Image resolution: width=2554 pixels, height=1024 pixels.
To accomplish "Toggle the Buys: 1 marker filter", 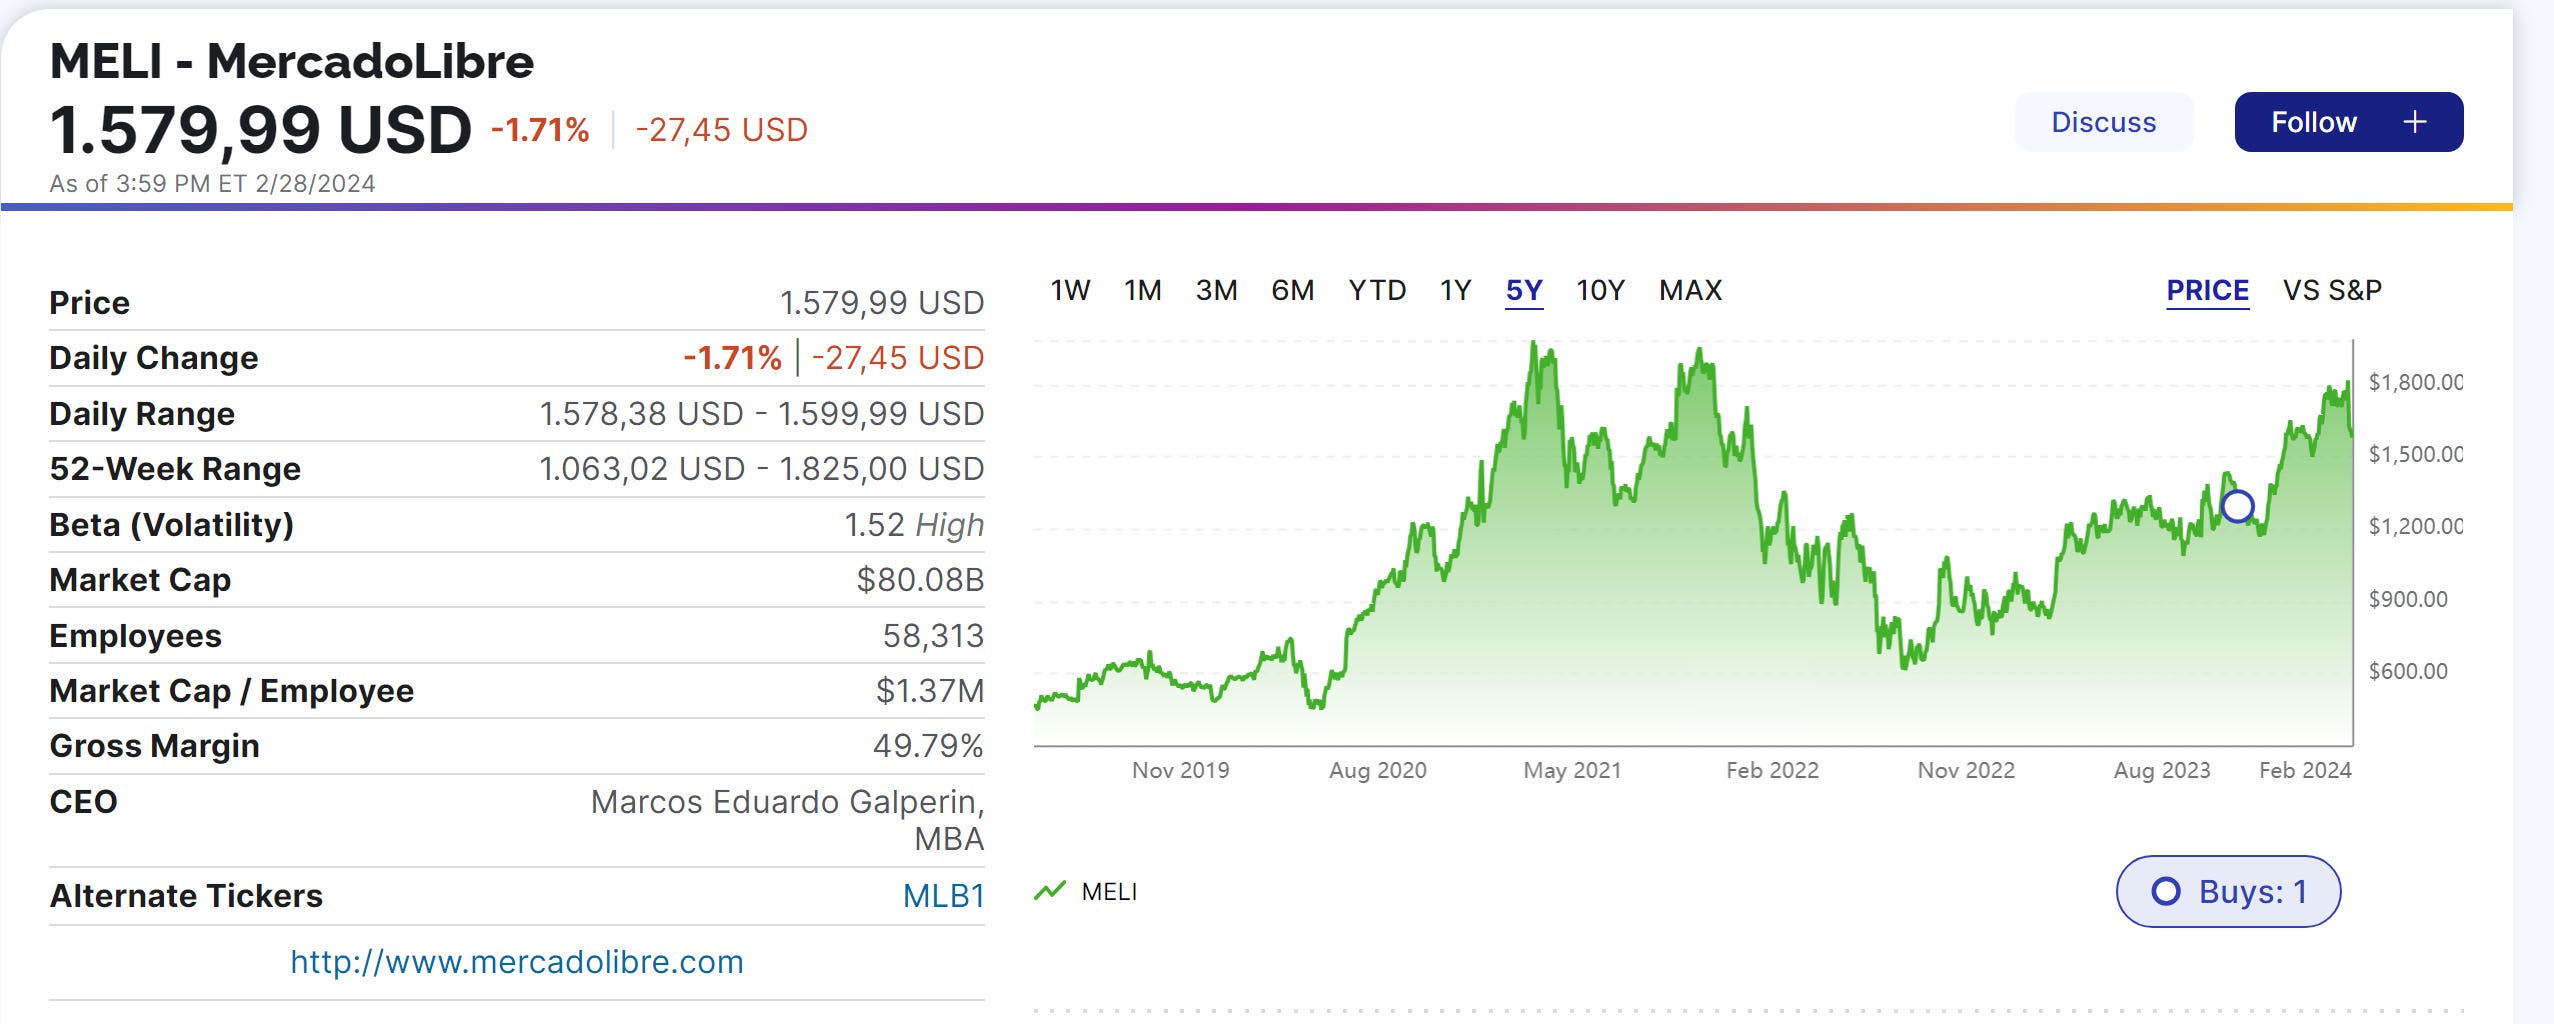I will pos(2228,891).
